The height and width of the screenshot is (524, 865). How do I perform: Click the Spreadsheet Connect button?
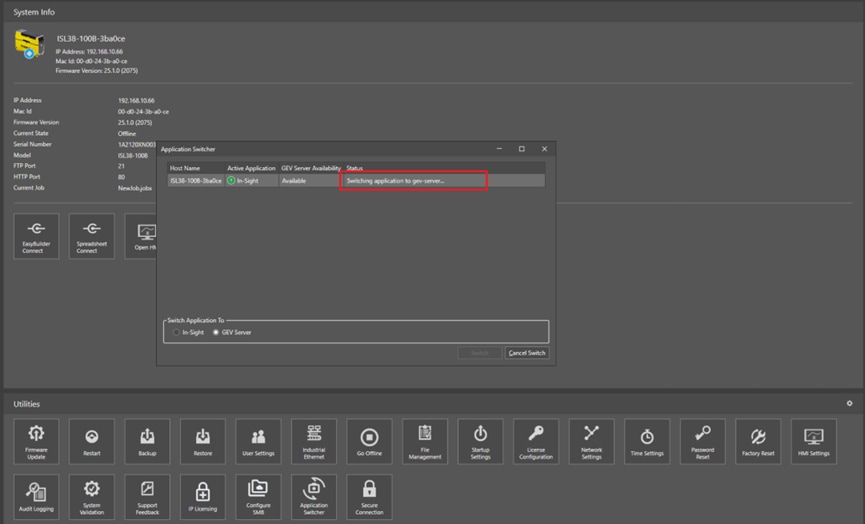(x=87, y=236)
